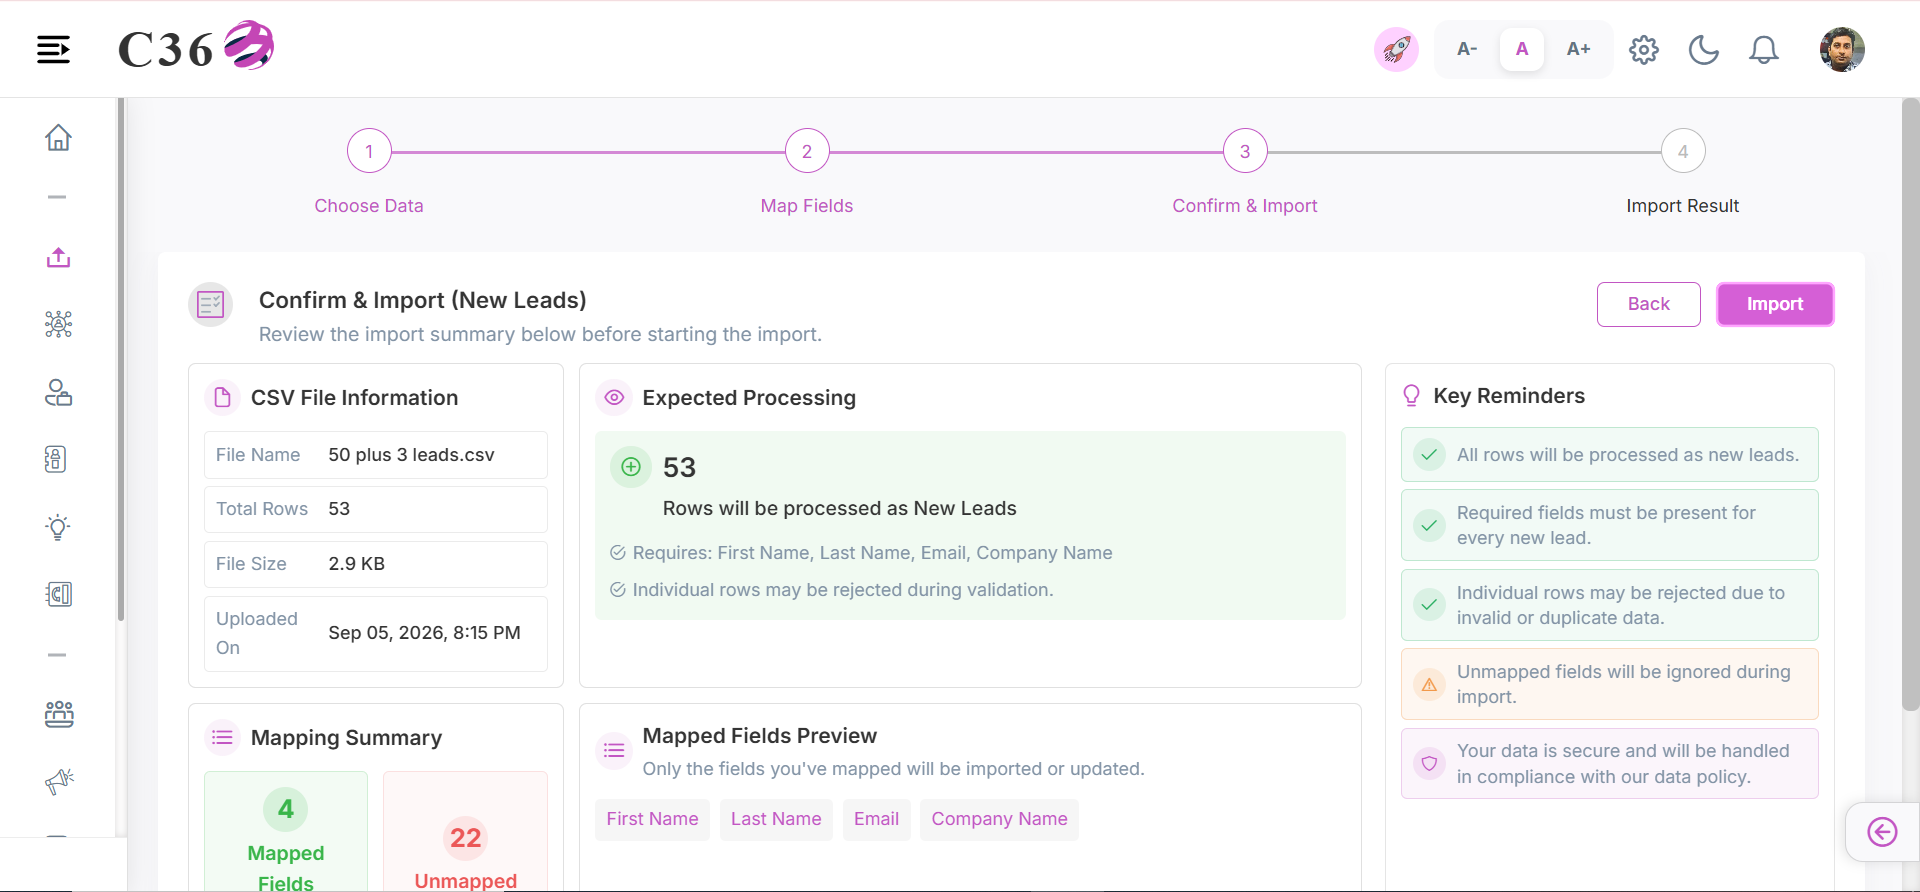Open the megaphone campaigns sidebar icon
This screenshot has width=1920, height=892.
pyautogui.click(x=59, y=781)
